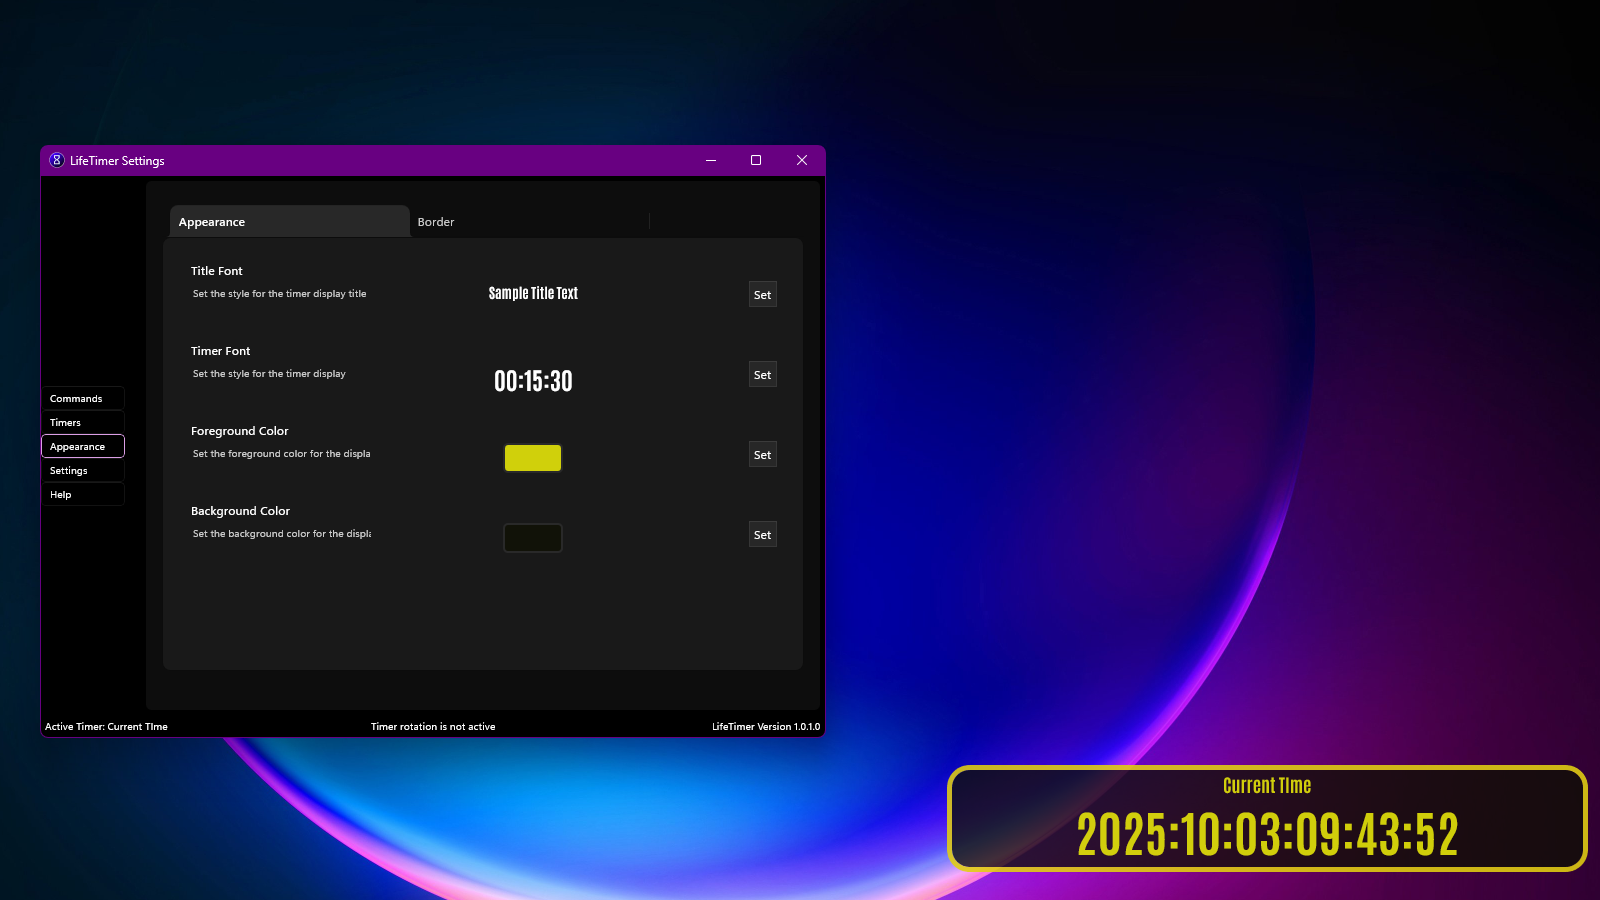The height and width of the screenshot is (900, 1600).
Task: Click the dark background color swatch
Action: pyautogui.click(x=532, y=537)
